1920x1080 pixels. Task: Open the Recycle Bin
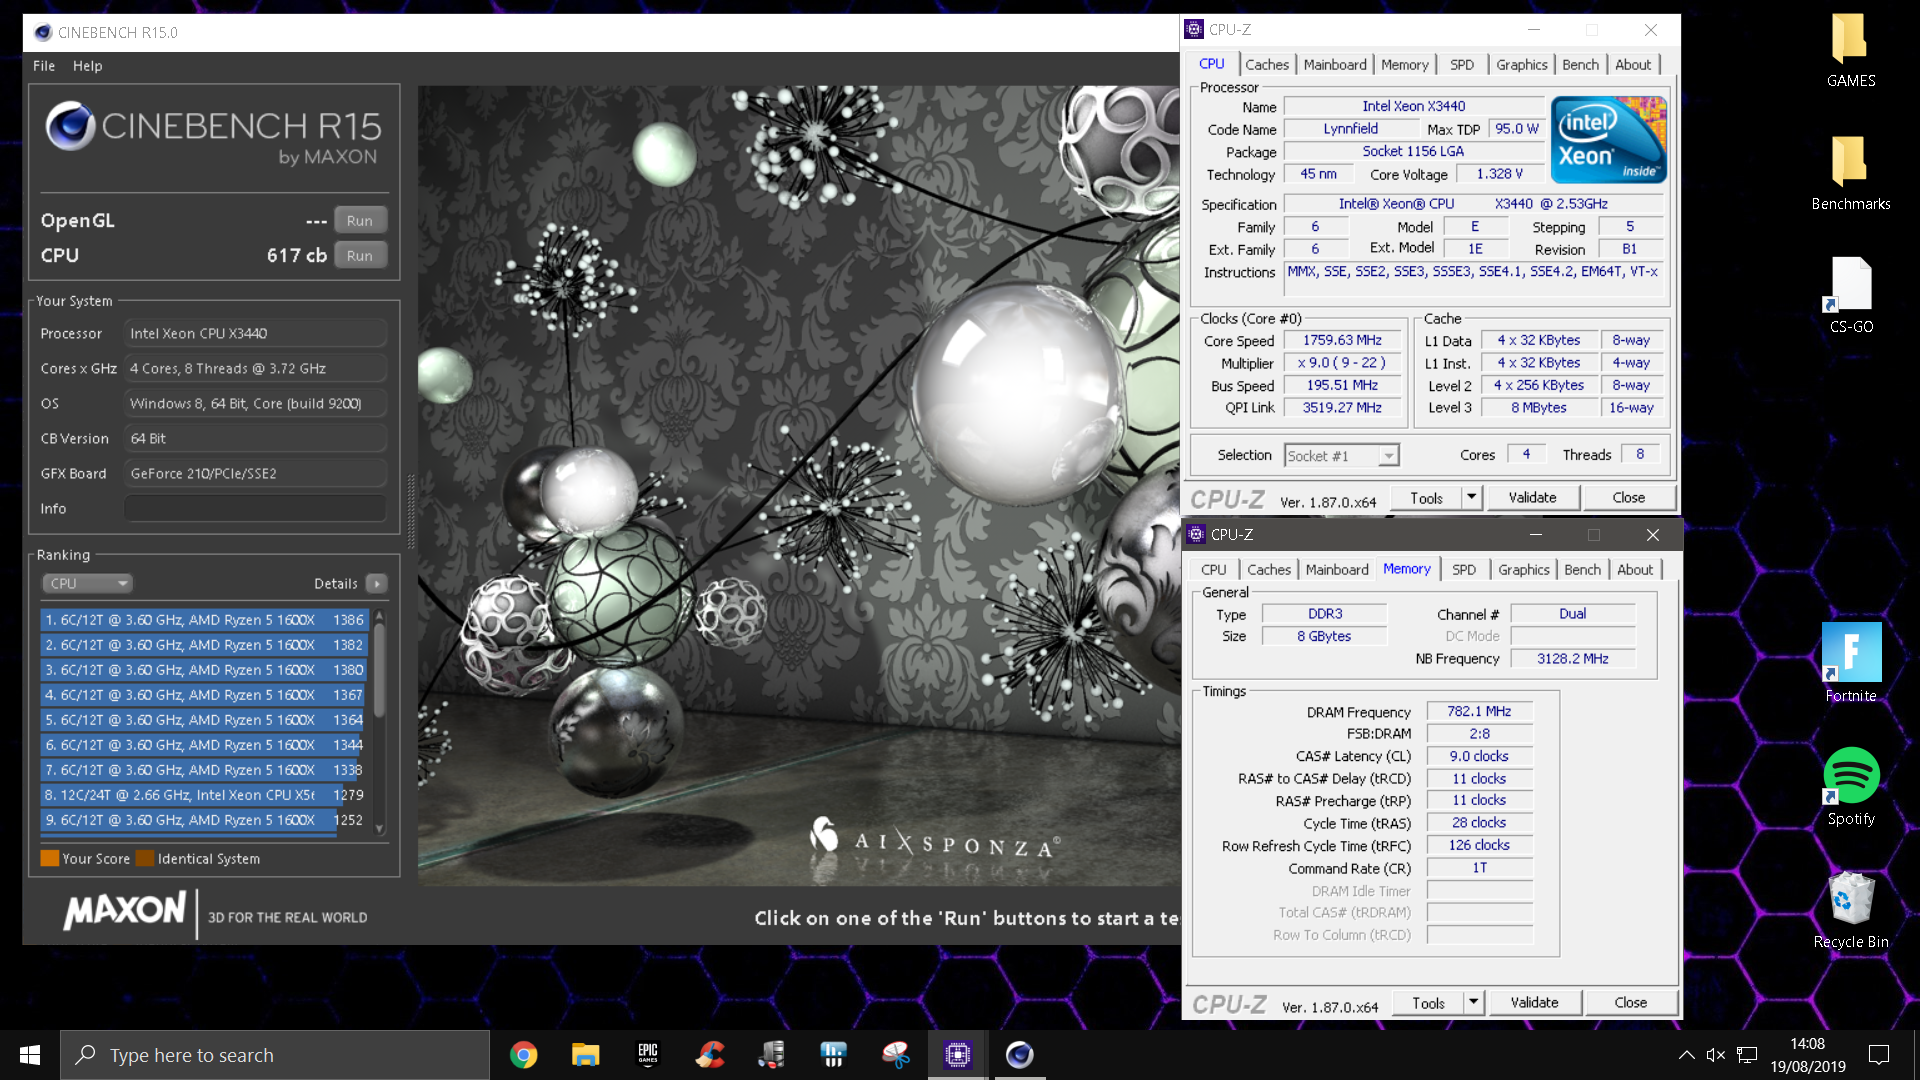[1851, 910]
